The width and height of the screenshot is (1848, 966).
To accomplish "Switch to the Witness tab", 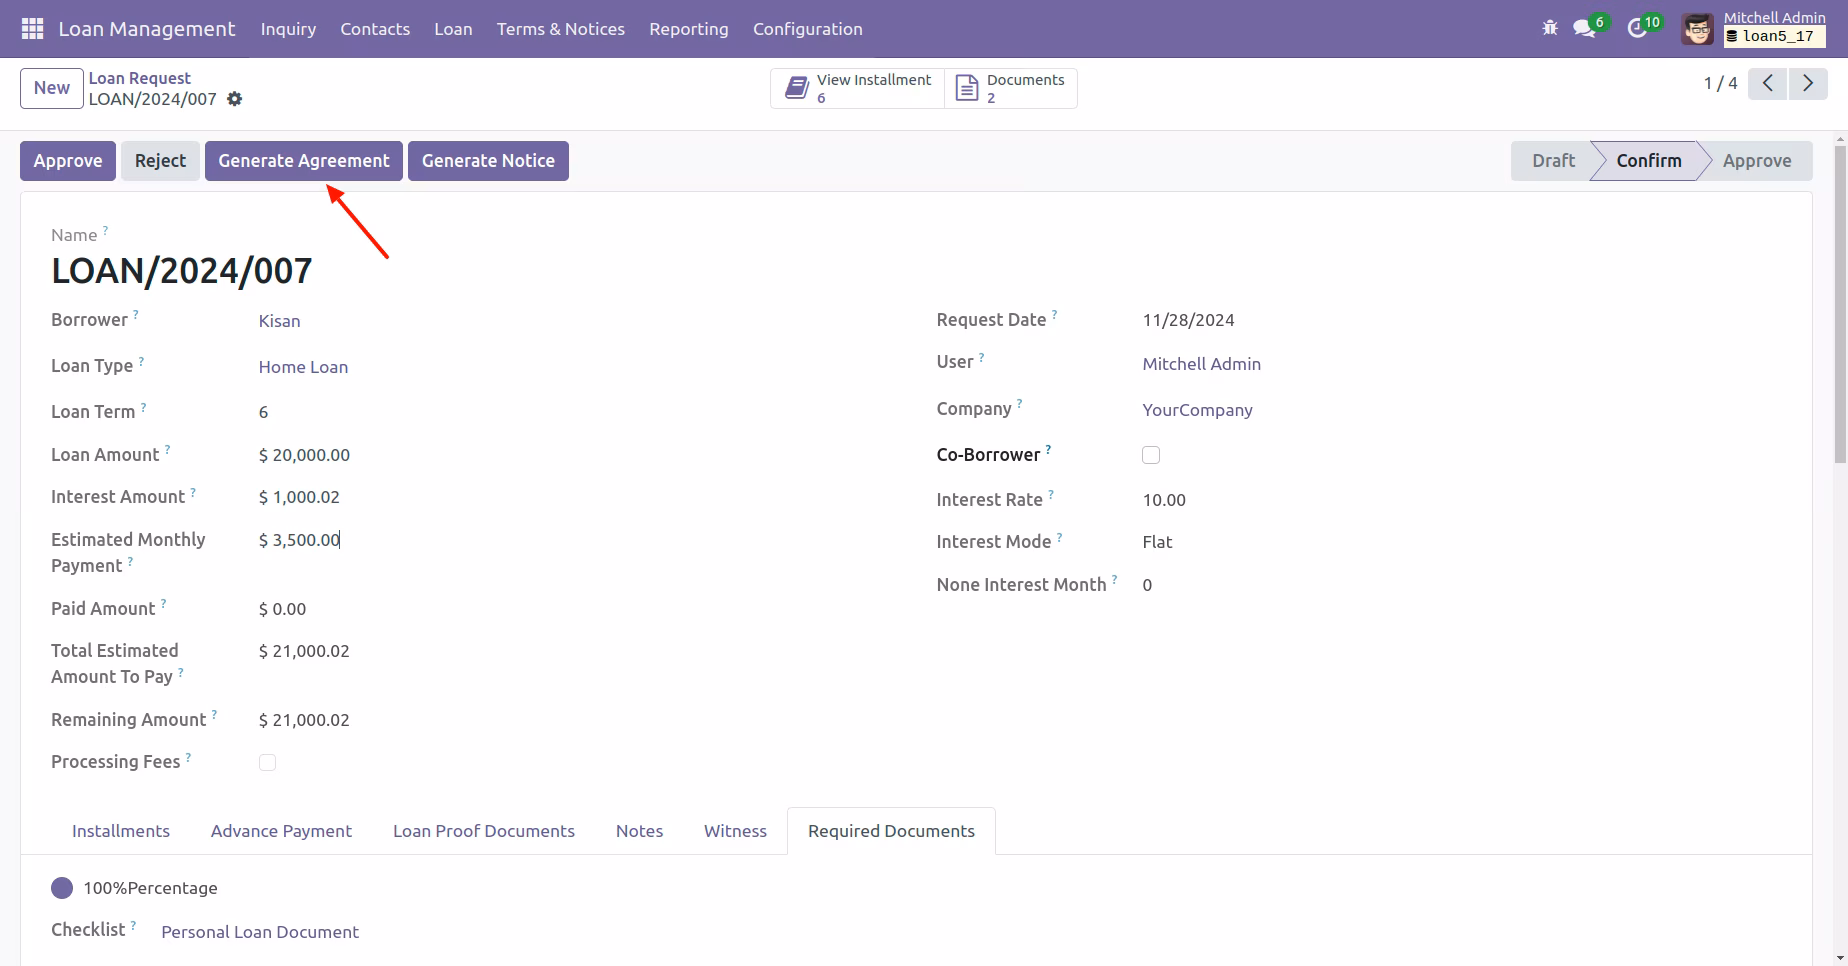I will [735, 831].
